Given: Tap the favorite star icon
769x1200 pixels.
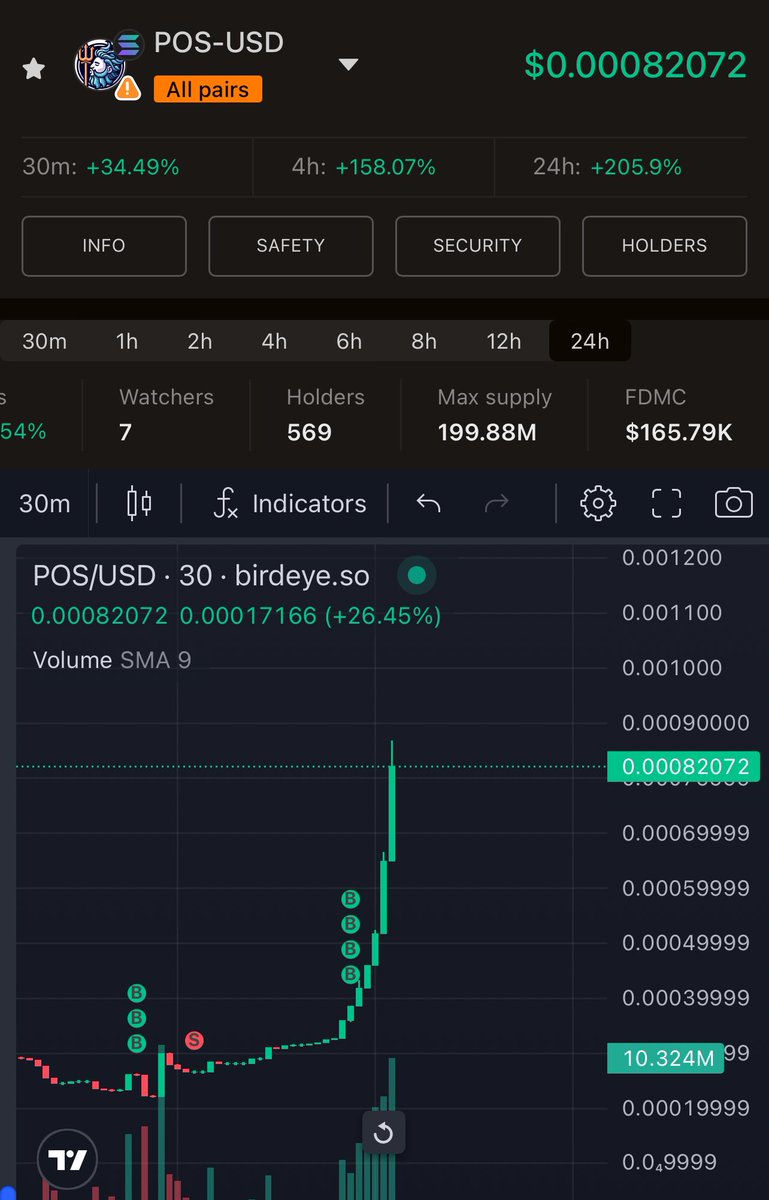Looking at the screenshot, I should click(34, 69).
